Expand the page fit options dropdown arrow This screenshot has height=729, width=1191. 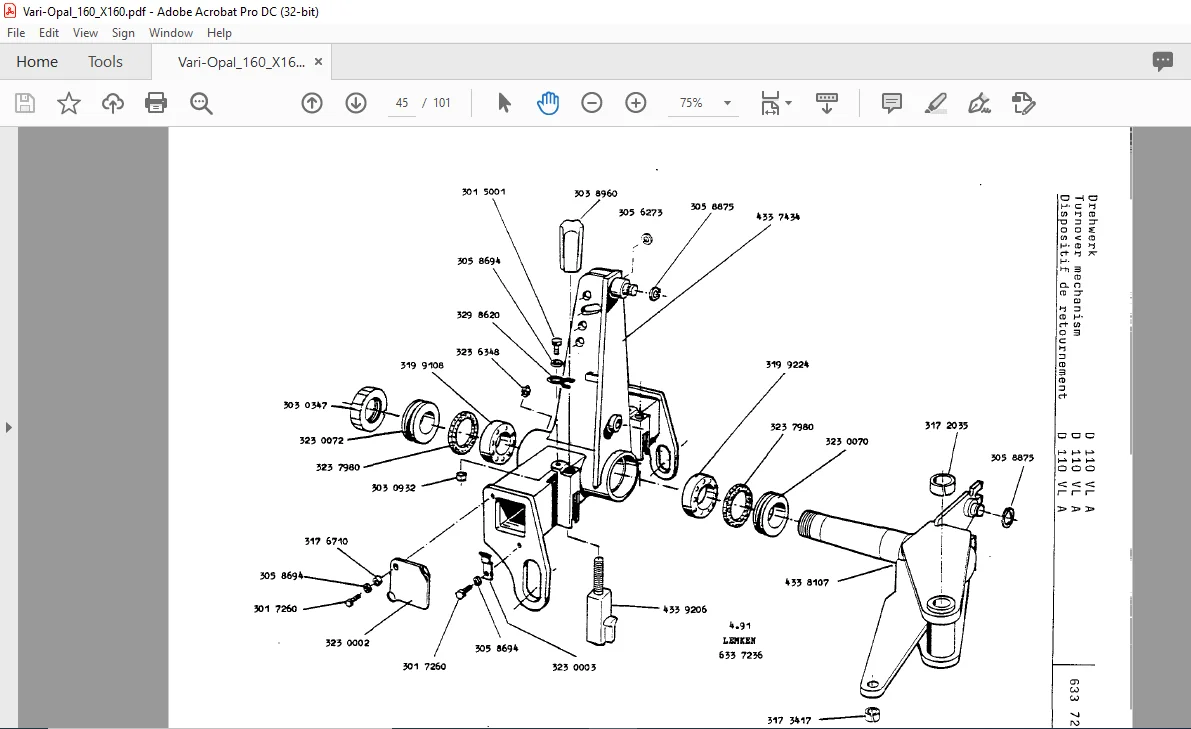click(788, 103)
